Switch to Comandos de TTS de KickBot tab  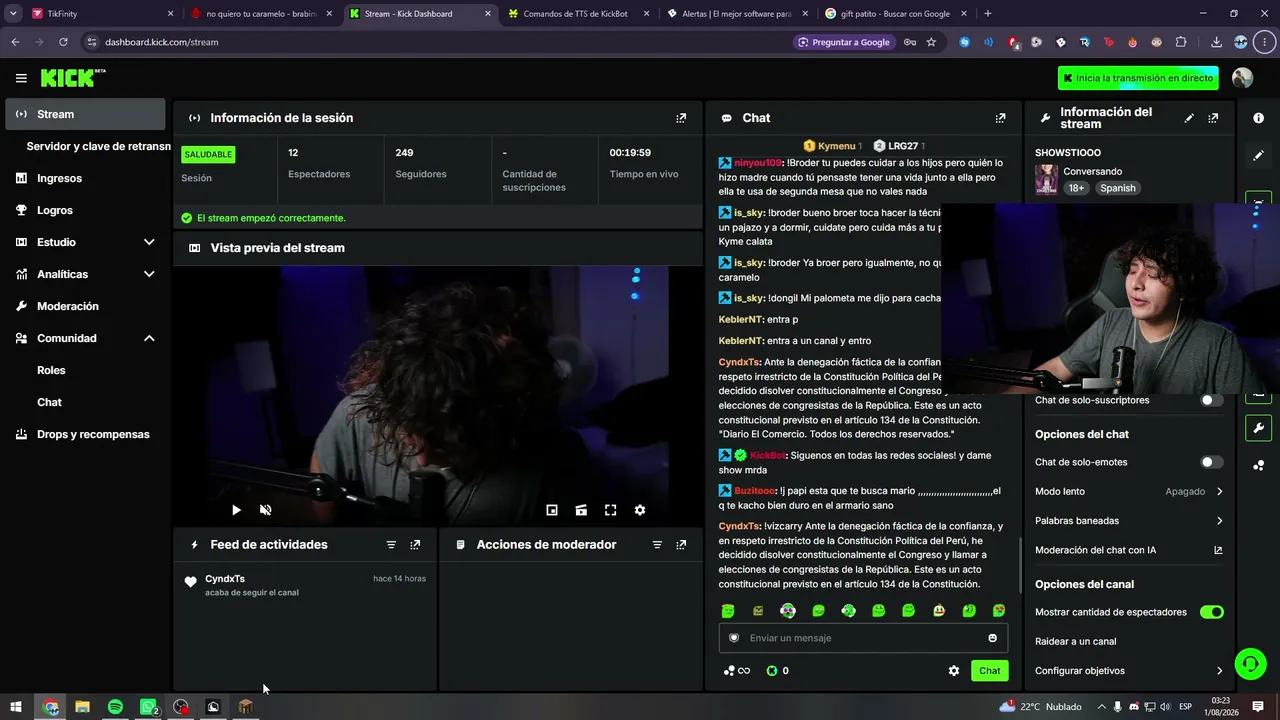(x=577, y=14)
